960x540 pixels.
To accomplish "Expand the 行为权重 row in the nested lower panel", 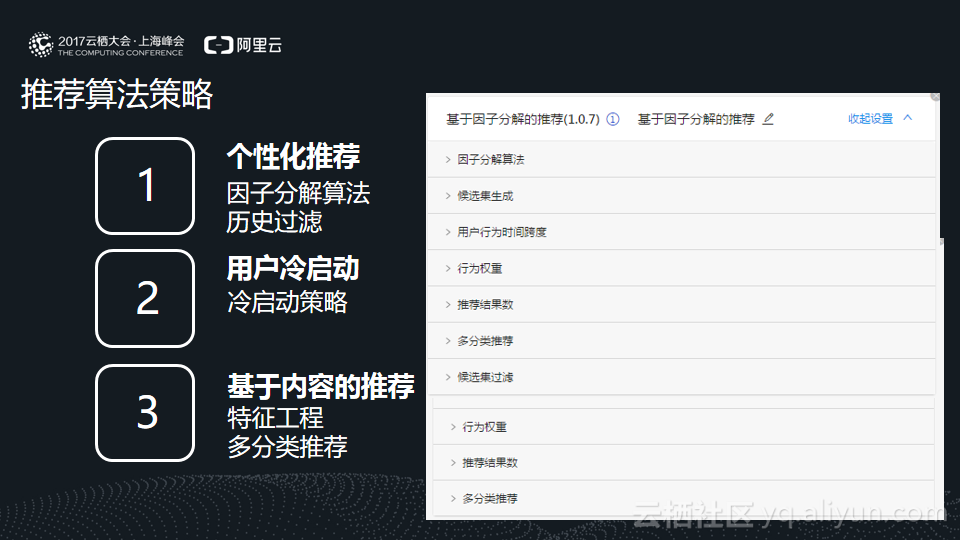I will coord(683,427).
